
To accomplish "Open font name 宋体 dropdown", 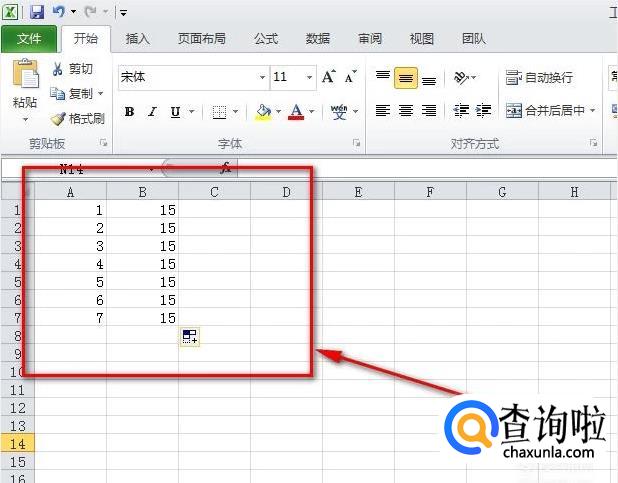I will pyautogui.click(x=262, y=77).
